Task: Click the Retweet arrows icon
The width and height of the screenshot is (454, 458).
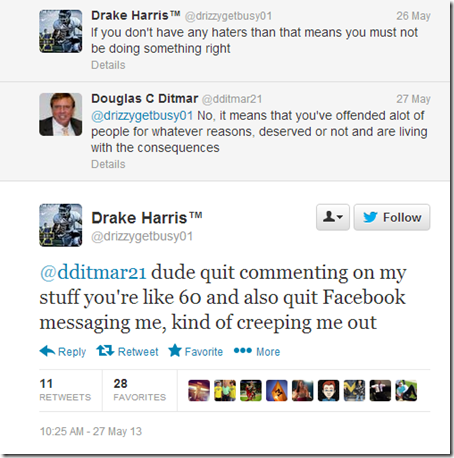Action: pos(105,351)
